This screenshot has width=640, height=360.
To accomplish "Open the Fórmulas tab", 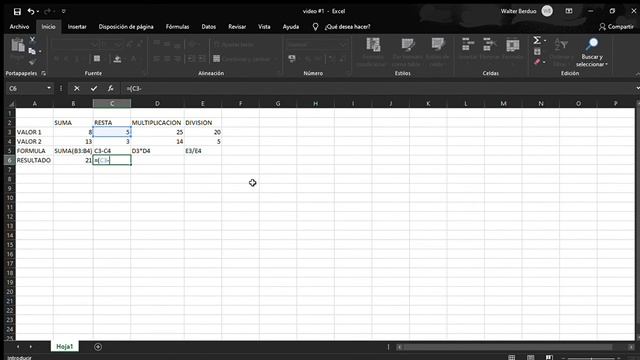I will pyautogui.click(x=177, y=27).
